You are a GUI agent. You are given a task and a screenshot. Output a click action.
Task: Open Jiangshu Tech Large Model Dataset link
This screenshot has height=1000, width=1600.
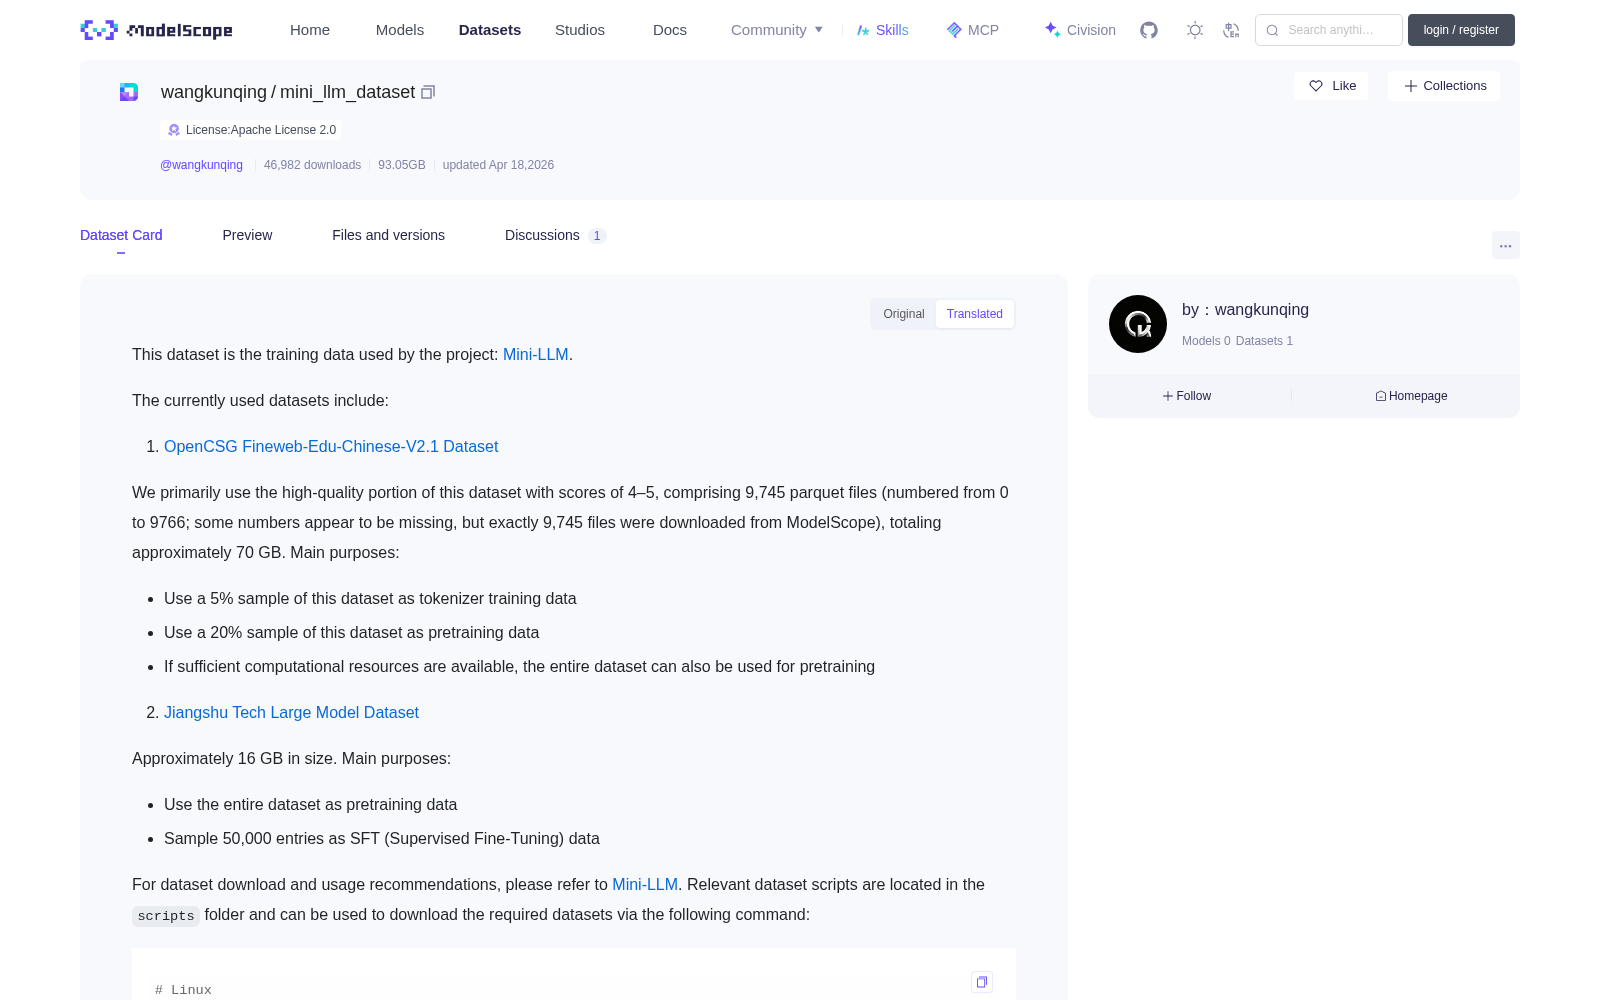tap(291, 713)
